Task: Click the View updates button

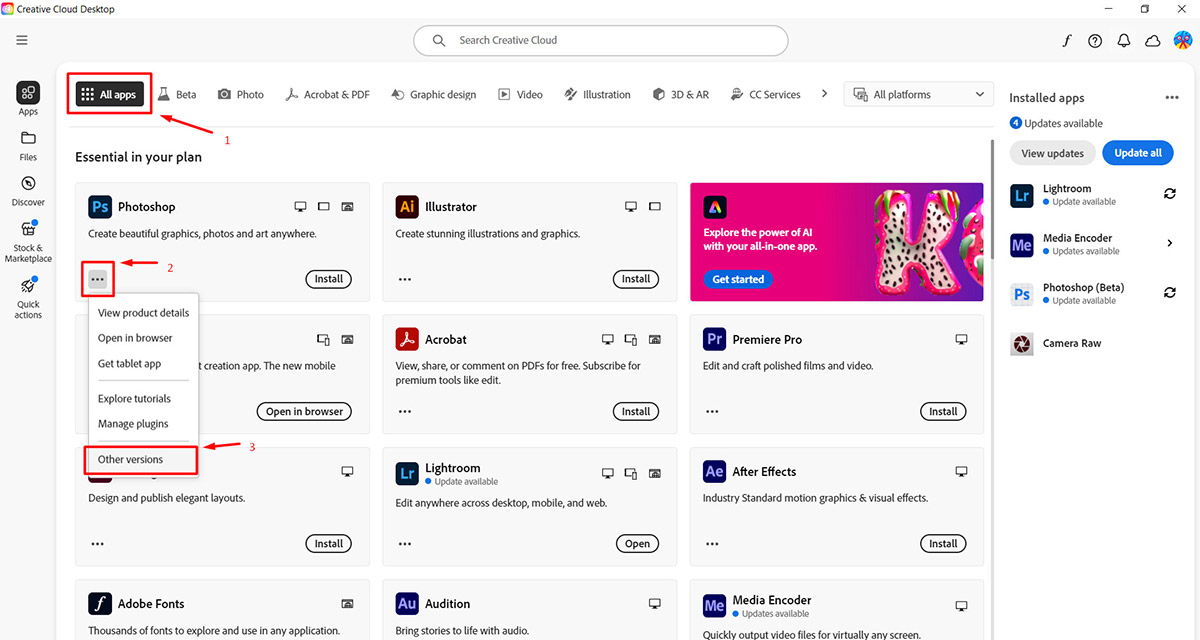Action: pyautogui.click(x=1052, y=153)
